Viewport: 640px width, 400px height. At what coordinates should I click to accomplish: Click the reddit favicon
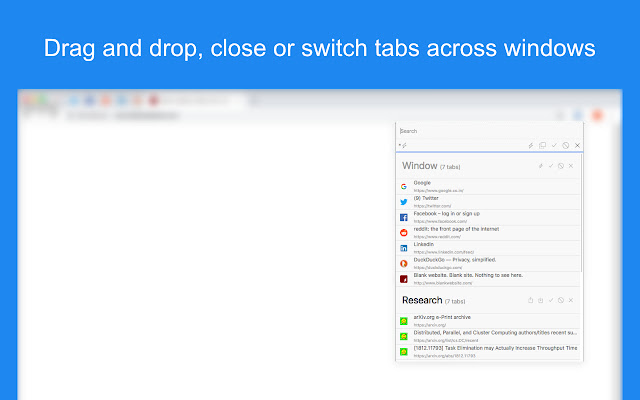point(404,233)
